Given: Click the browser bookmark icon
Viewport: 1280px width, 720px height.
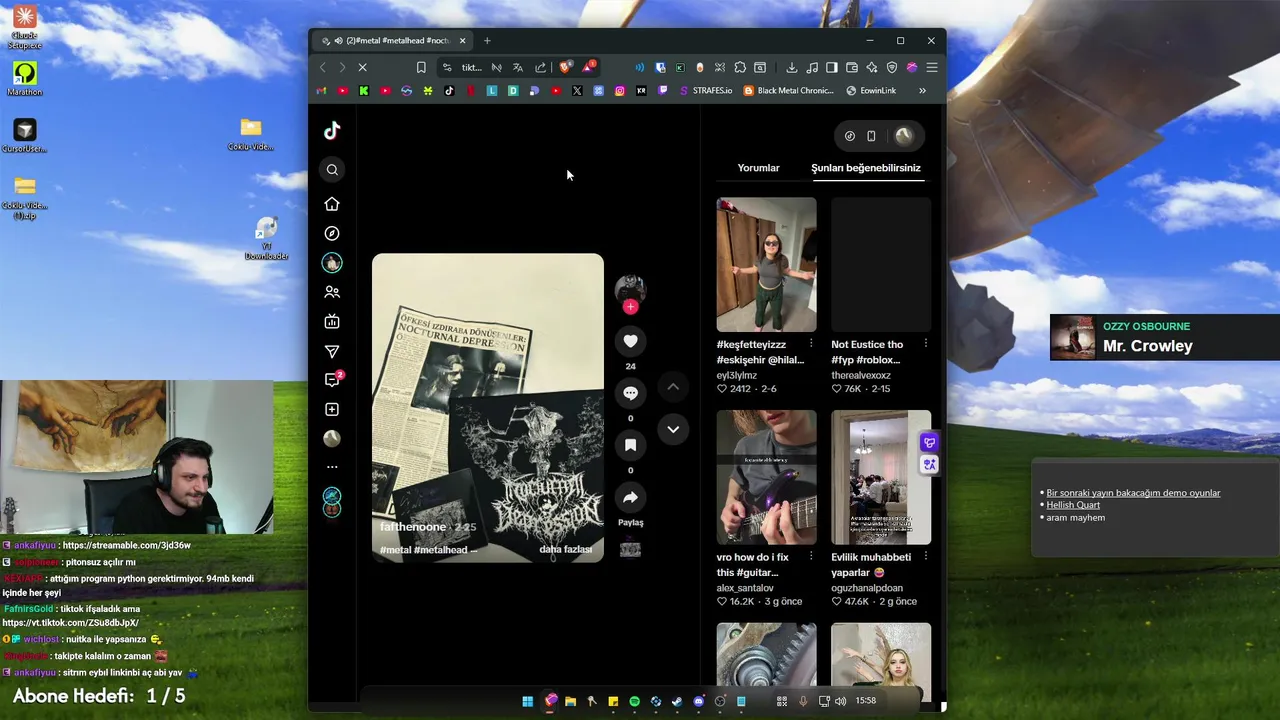Looking at the screenshot, I should 421,67.
